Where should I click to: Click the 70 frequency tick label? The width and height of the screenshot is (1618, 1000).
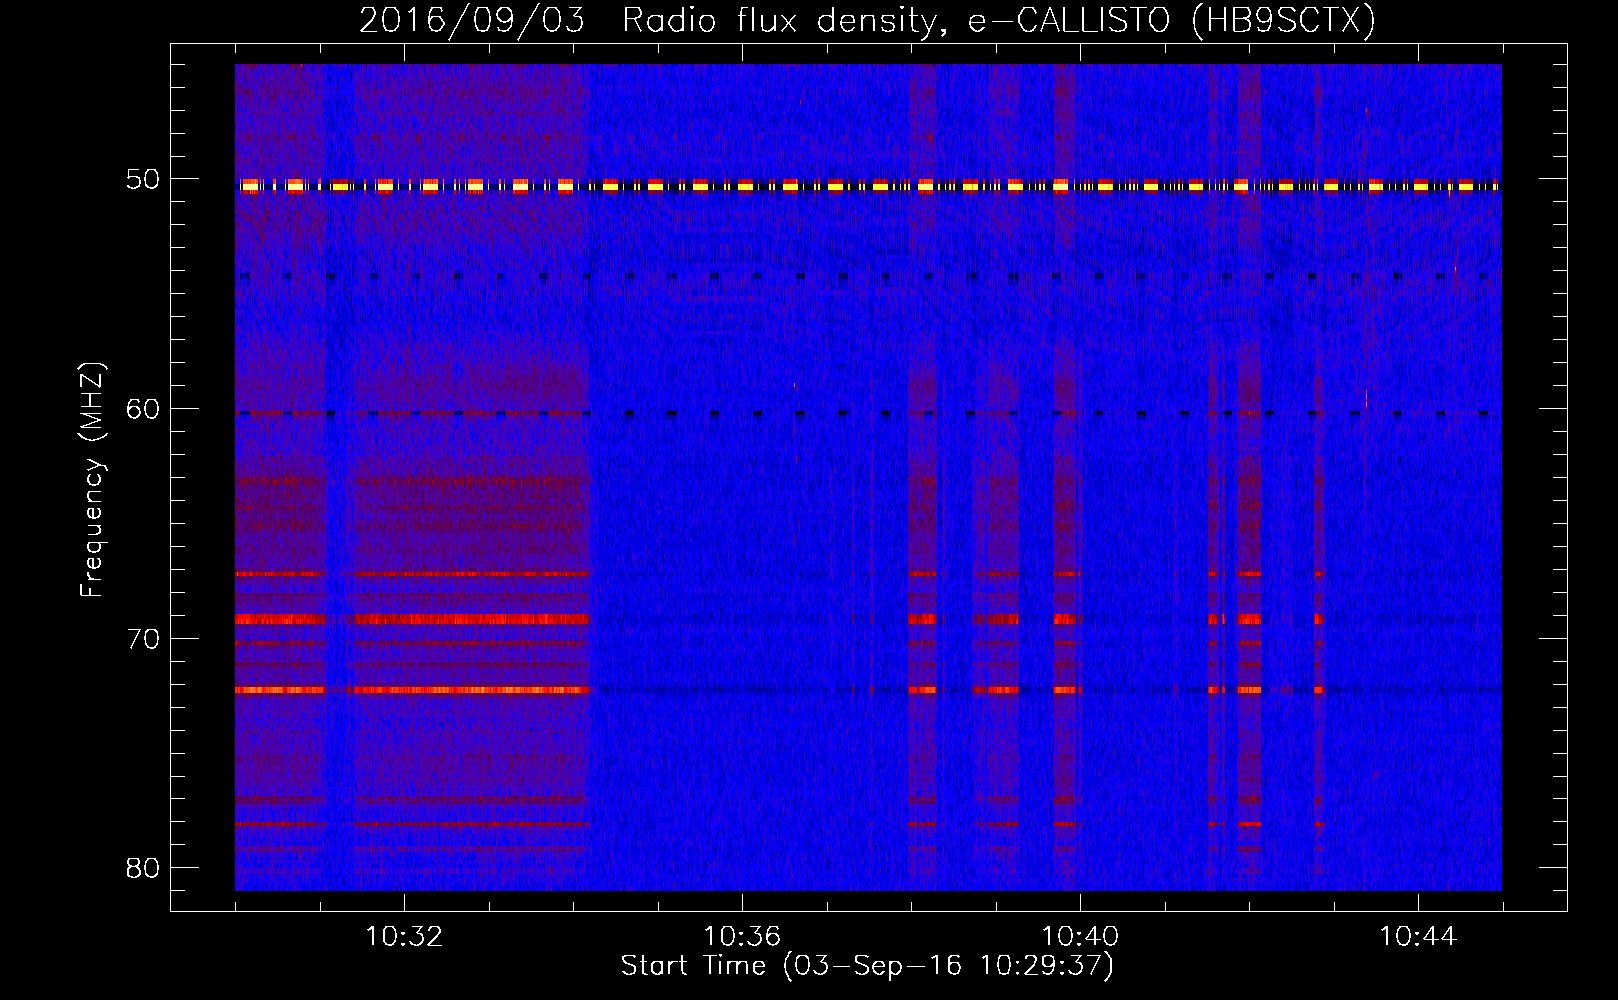coord(143,639)
